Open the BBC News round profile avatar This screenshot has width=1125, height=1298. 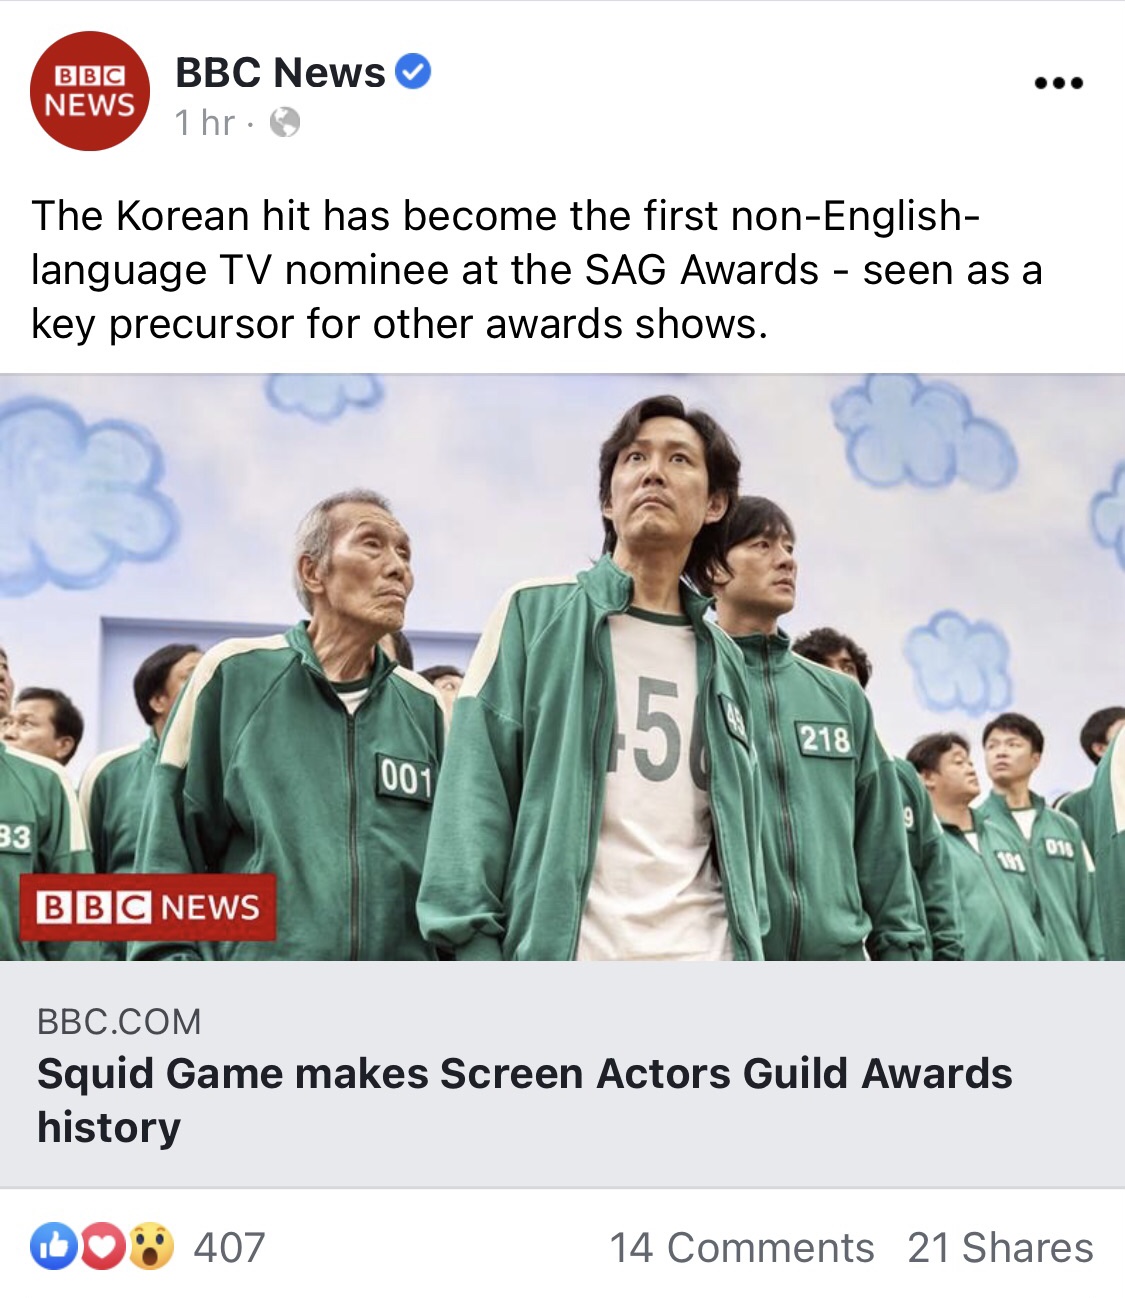[x=90, y=91]
